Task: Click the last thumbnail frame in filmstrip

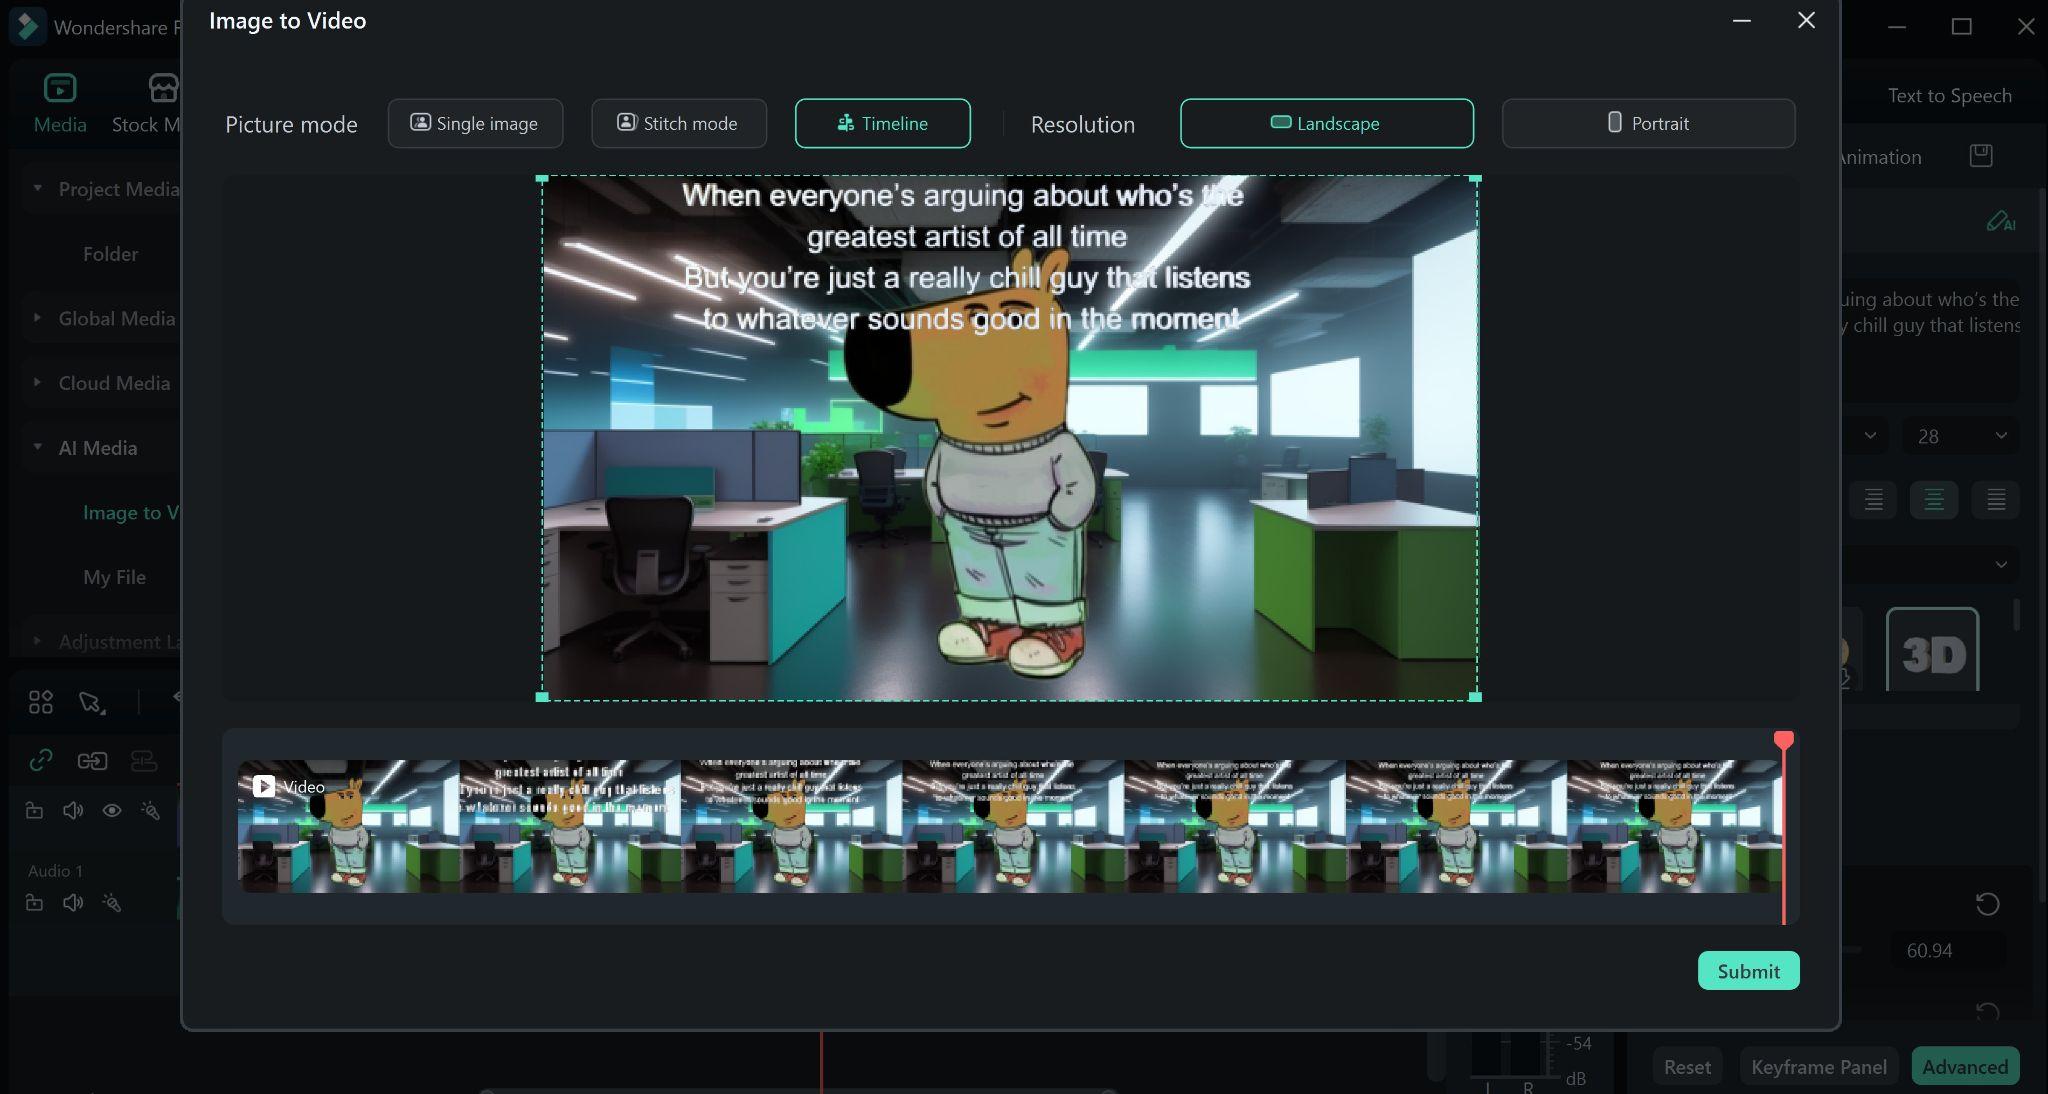Action: [1674, 826]
